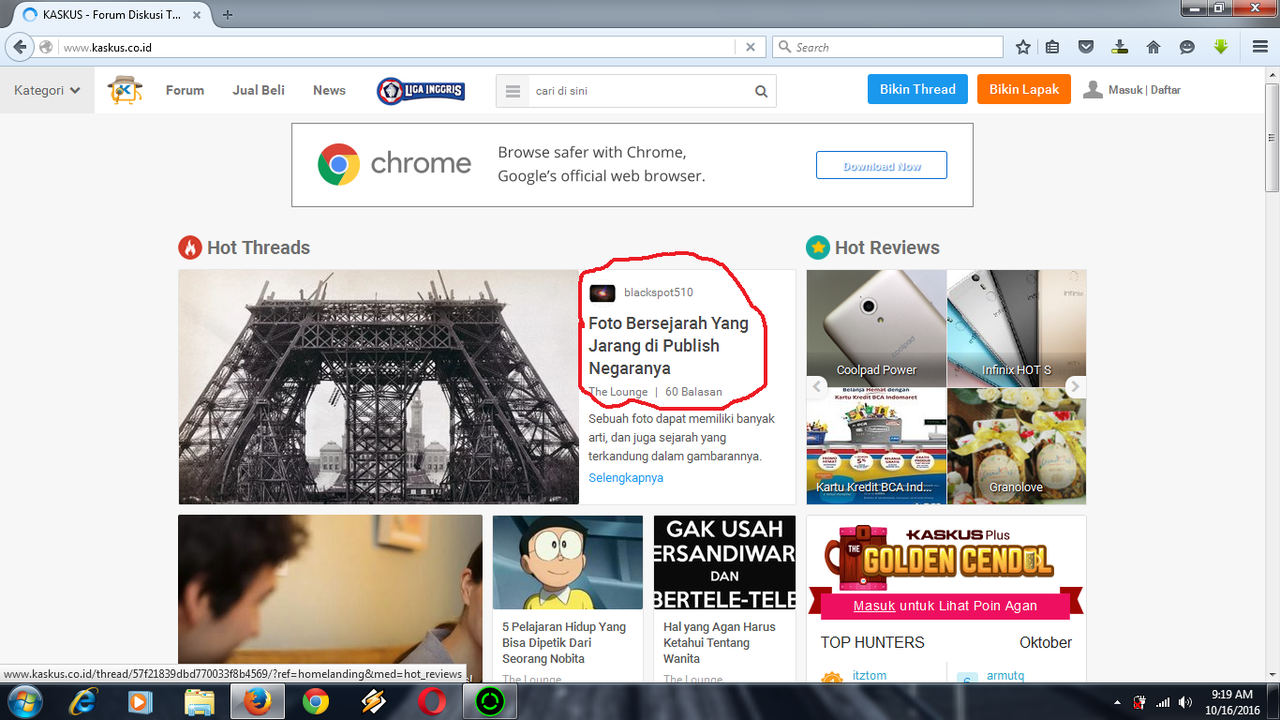Viewport: 1280px width, 720px height.
Task: Click the Pocket icon in toolbar
Action: (1086, 47)
